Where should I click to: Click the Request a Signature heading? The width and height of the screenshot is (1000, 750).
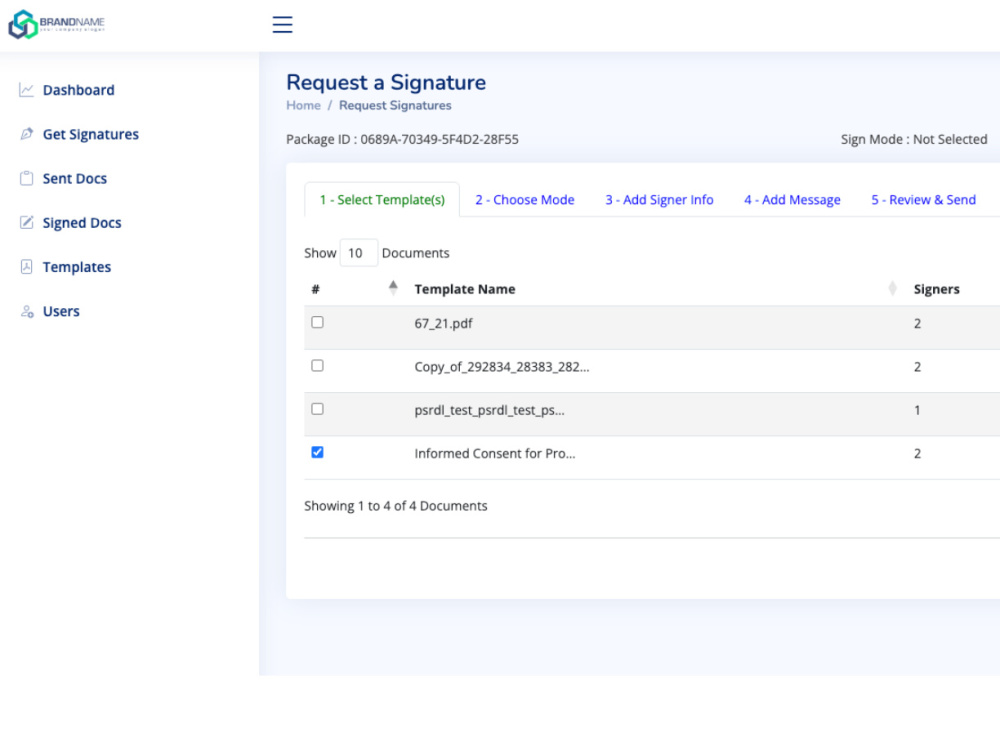[386, 82]
